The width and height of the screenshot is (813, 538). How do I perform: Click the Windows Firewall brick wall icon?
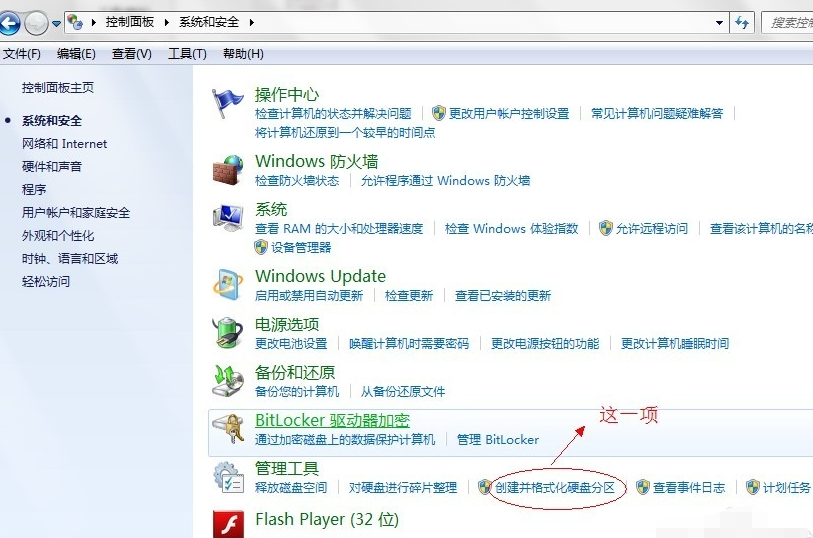[x=228, y=169]
